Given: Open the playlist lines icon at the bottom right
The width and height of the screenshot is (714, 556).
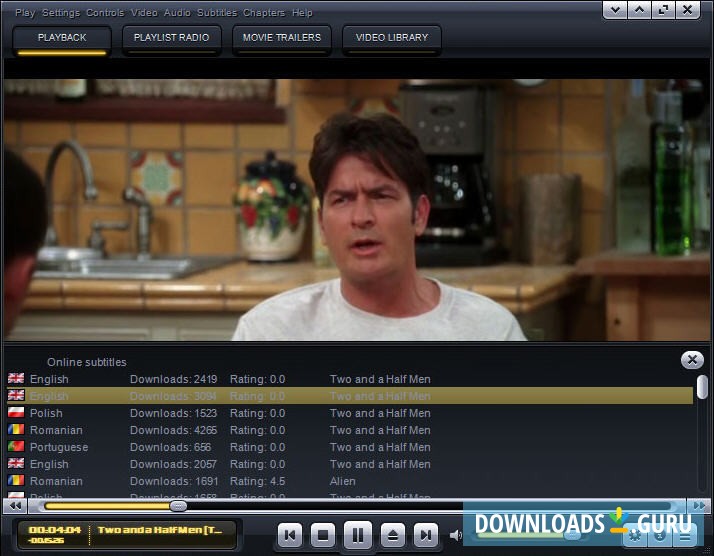Looking at the screenshot, I should pyautogui.click(x=684, y=537).
